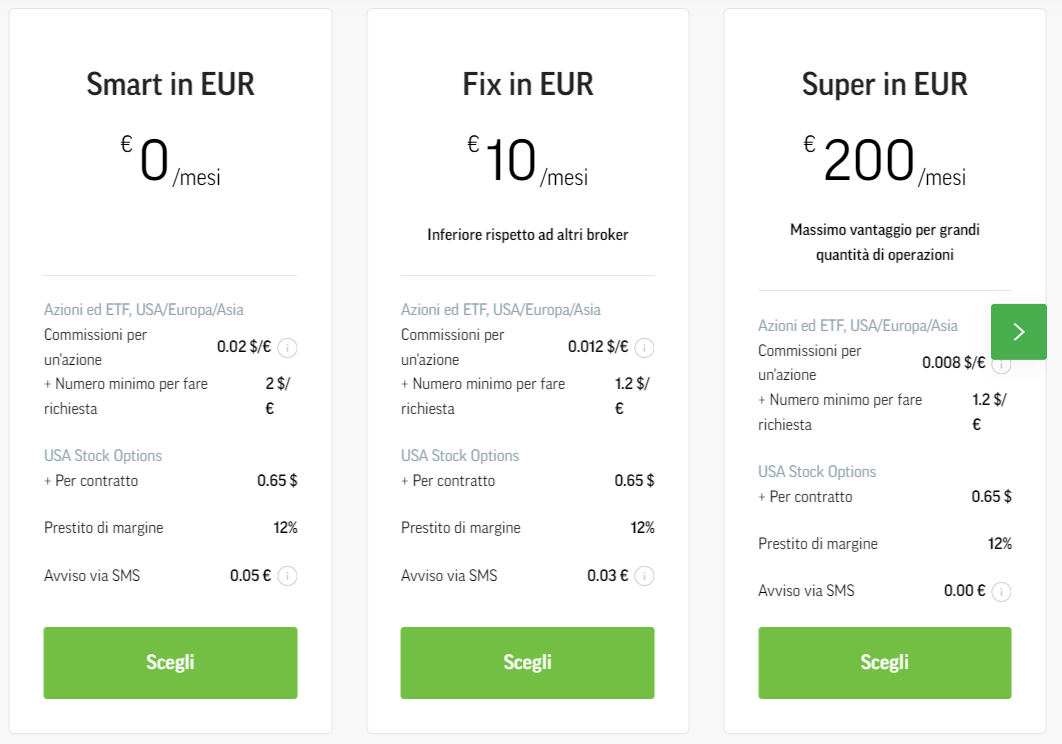Select the Fix in EUR heading
This screenshot has width=1062, height=744.
[x=528, y=85]
